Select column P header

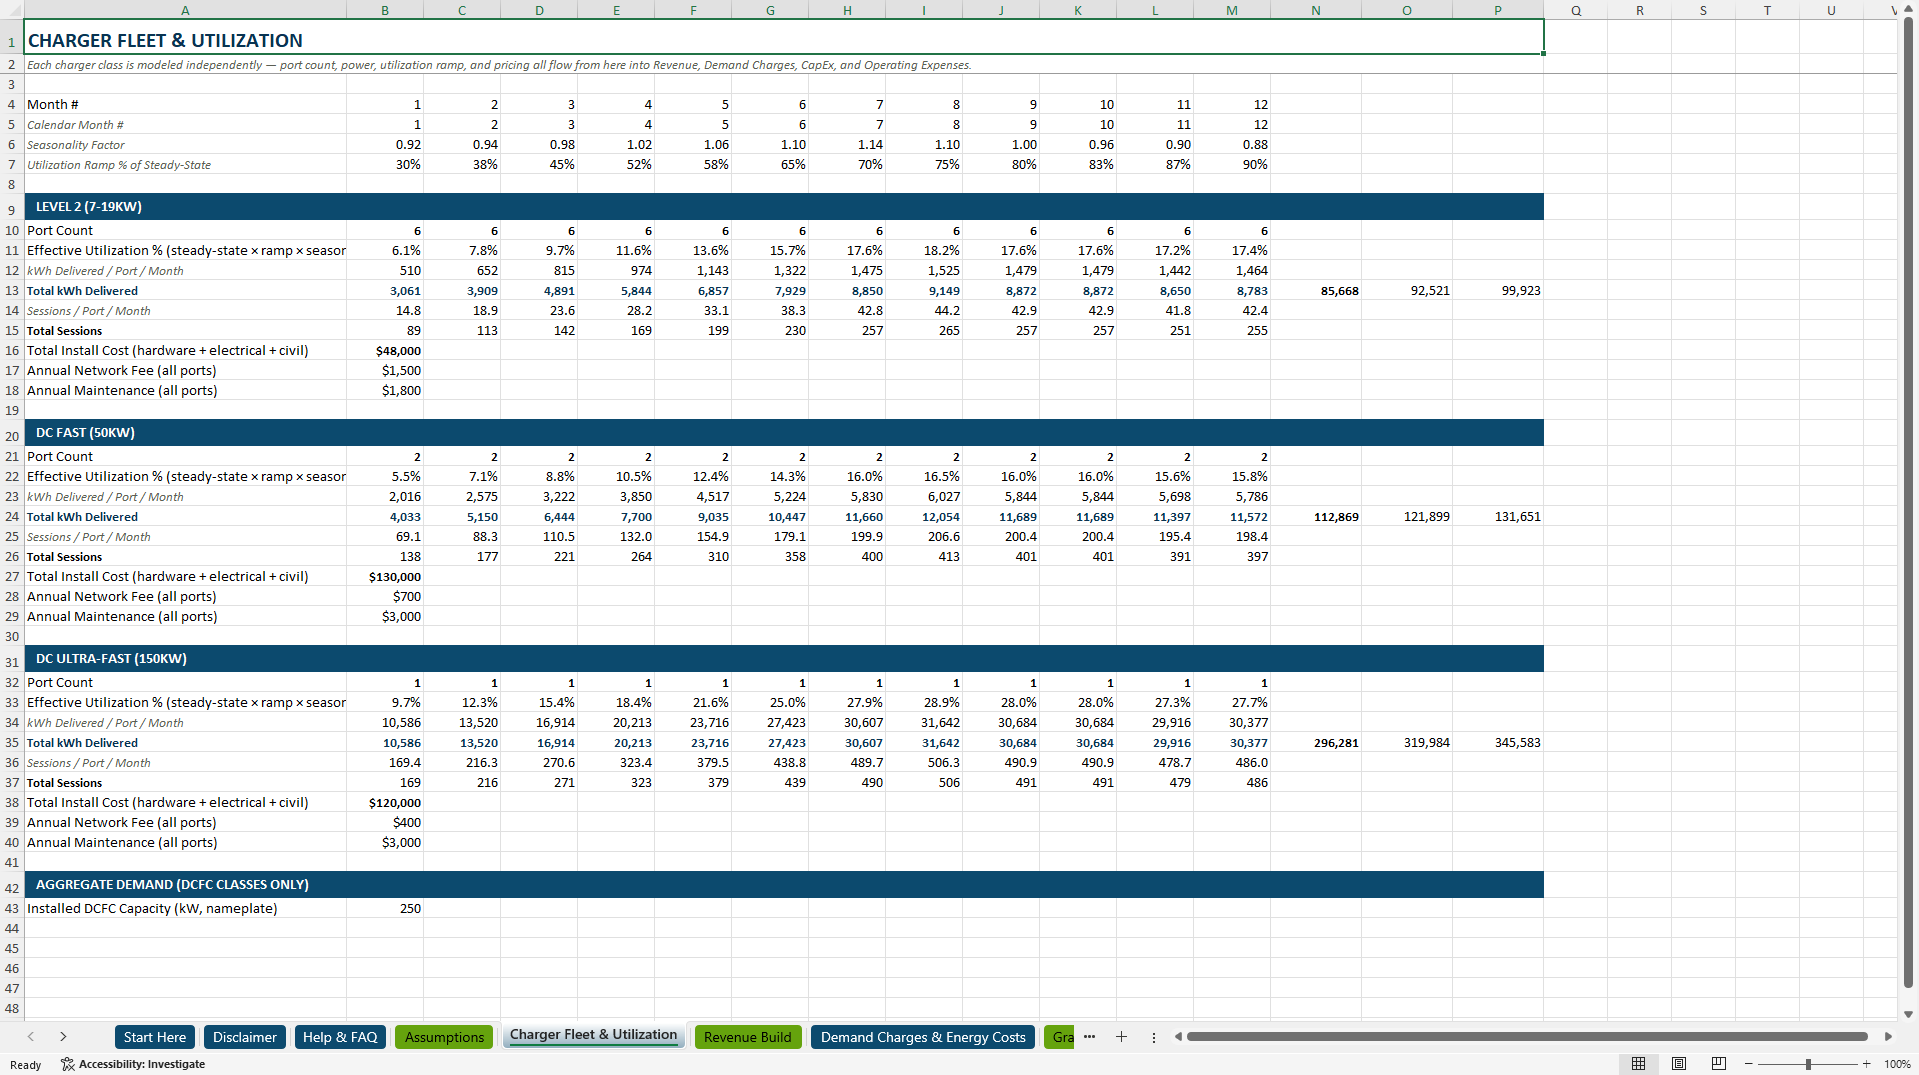pyautogui.click(x=1498, y=10)
